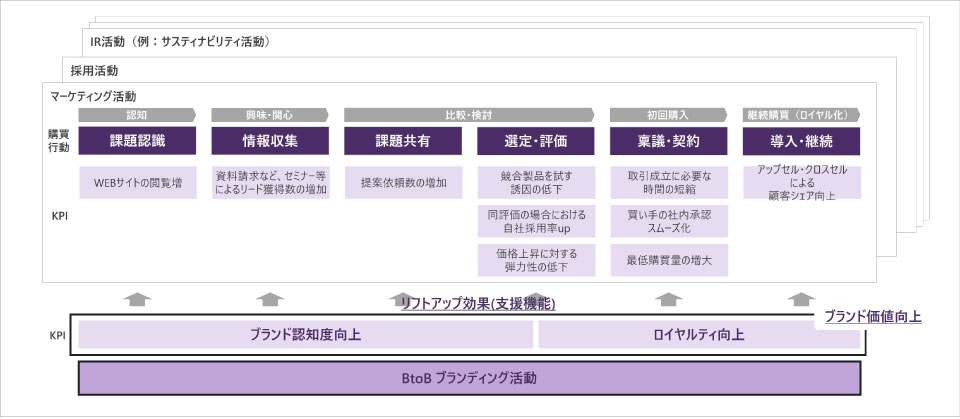The width and height of the screenshot is (960, 419).
Task: Click the up arrow beneath the 情報収集 column
Action: click(x=270, y=298)
